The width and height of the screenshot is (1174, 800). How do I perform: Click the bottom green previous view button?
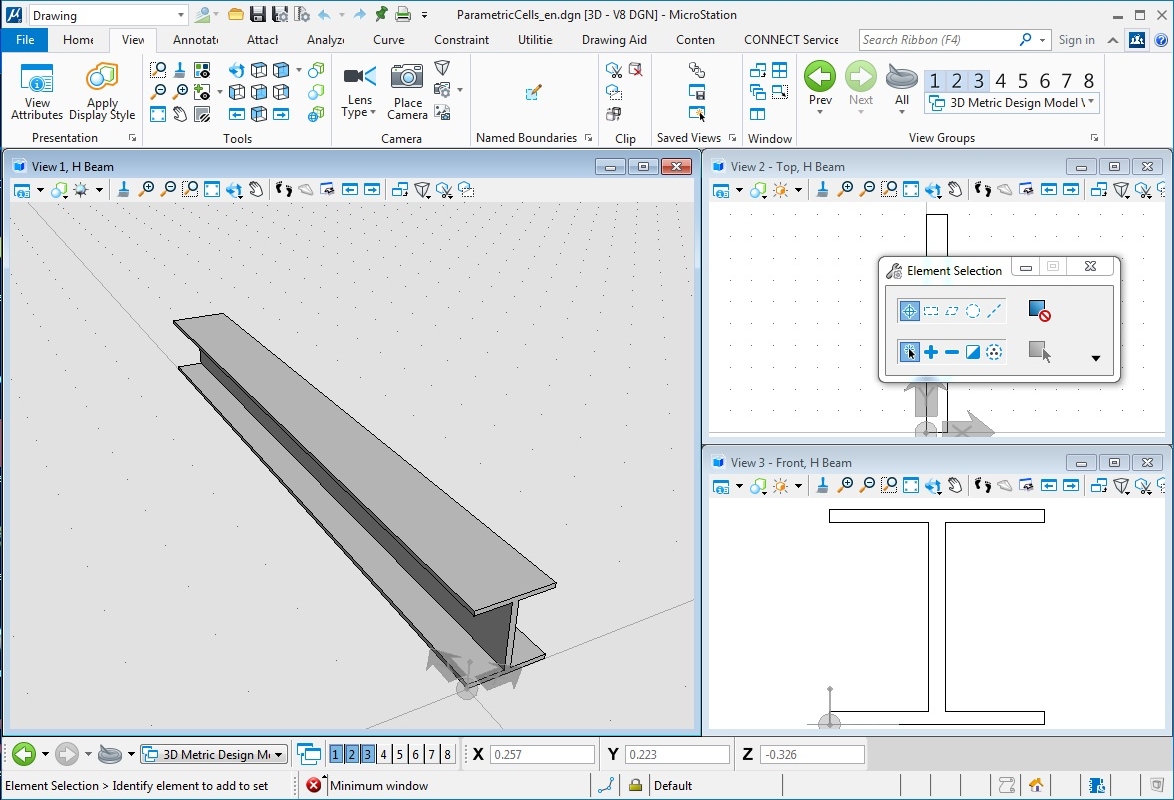point(24,754)
